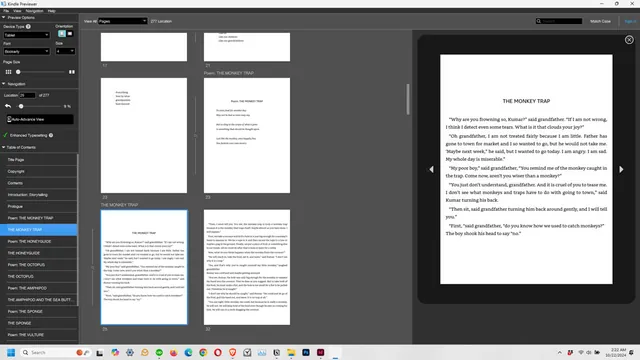Image resolution: width=640 pixels, height=360 pixels.
Task: Open Poem: THE MONKEY TRAP page thumbnail
Action: pos(247,136)
